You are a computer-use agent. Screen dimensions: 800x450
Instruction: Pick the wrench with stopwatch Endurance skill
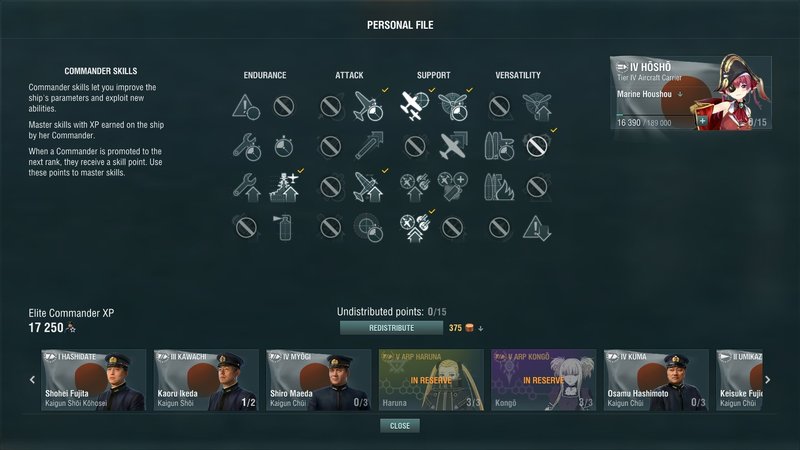coord(246,147)
